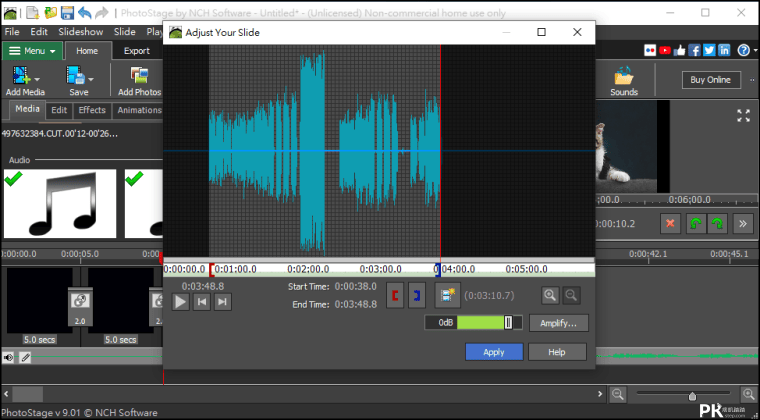Toggle soundtrack mute speaker icon
The image size is (760, 420).
click(8, 358)
